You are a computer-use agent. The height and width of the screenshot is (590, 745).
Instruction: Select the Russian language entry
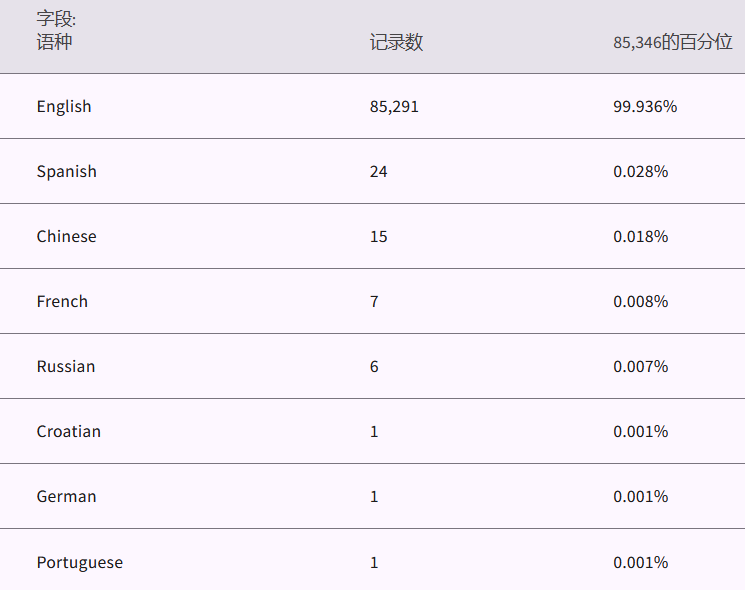(x=66, y=366)
